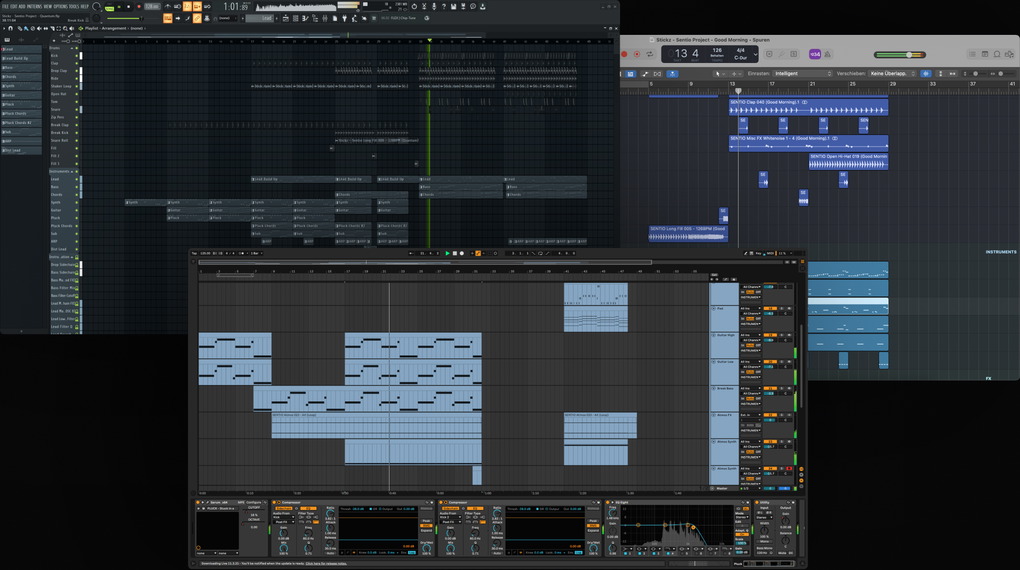The image size is (1020, 570).
Task: Click the save disk icon in FL Studio toolbar
Action: pos(453,7)
